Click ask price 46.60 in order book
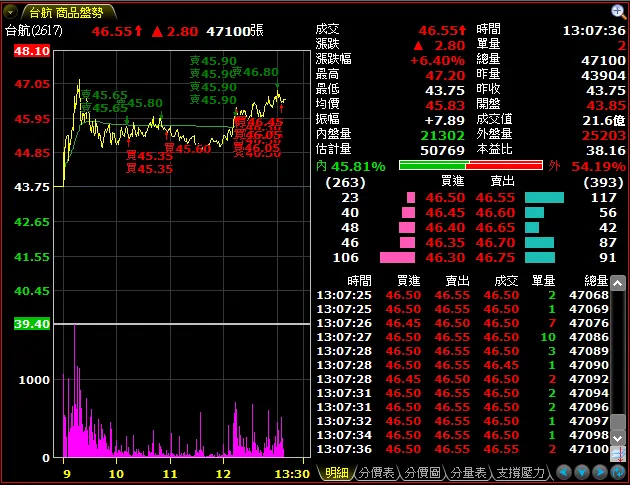This screenshot has width=630, height=485. tap(495, 213)
